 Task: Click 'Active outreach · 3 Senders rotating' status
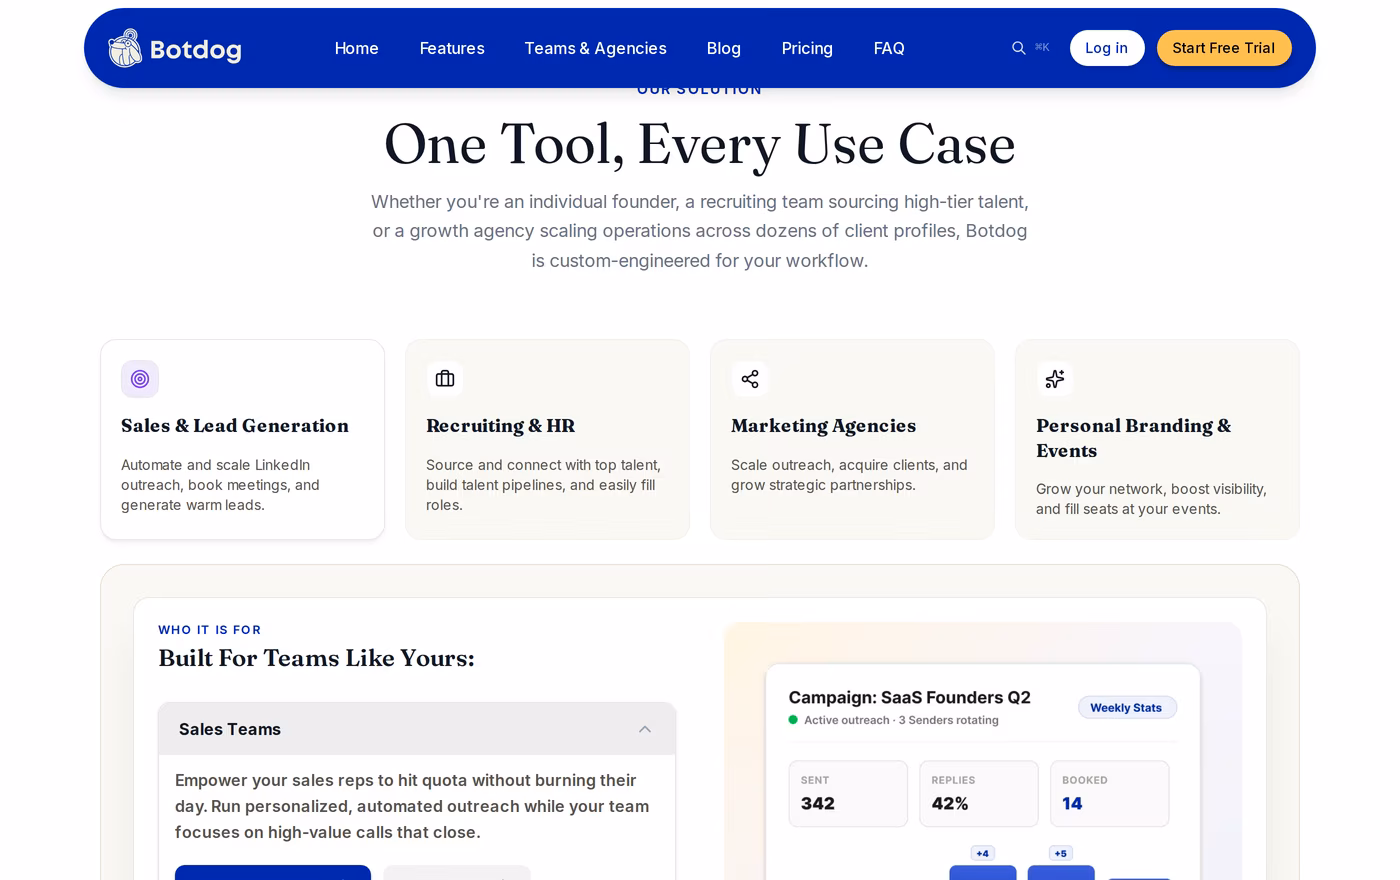(901, 720)
